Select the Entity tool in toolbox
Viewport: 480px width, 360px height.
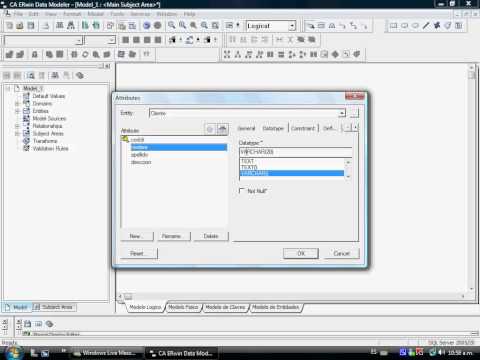(321, 26)
